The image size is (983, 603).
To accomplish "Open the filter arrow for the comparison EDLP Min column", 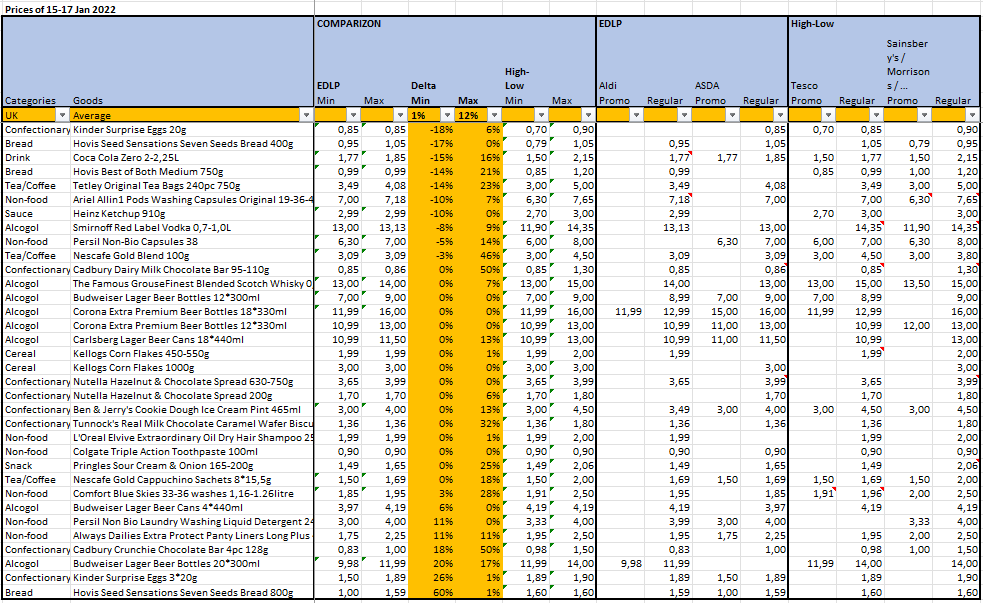I will click(x=354, y=115).
